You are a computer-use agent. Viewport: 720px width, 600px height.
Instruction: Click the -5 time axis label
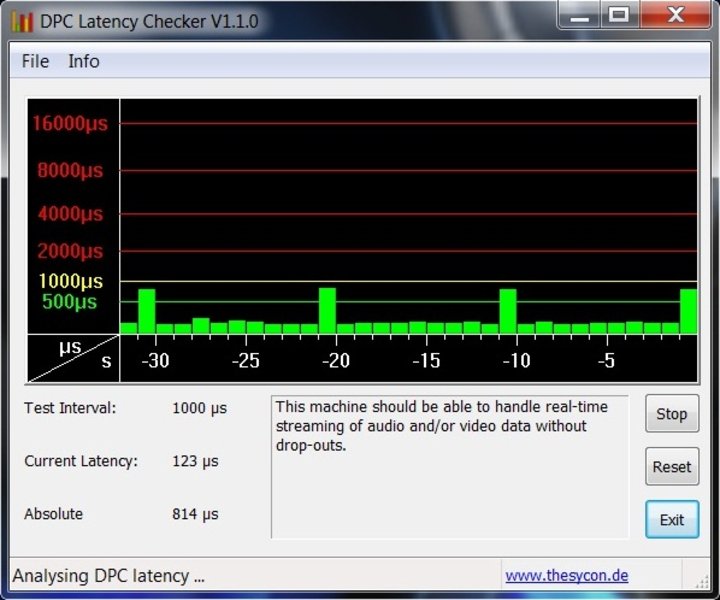tap(607, 361)
